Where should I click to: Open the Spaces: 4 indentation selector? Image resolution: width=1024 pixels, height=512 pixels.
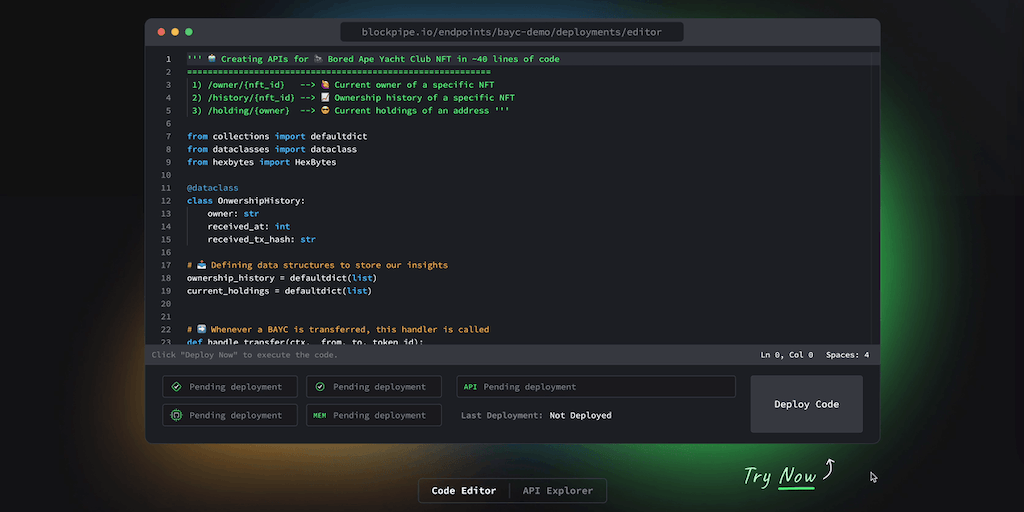[847, 355]
